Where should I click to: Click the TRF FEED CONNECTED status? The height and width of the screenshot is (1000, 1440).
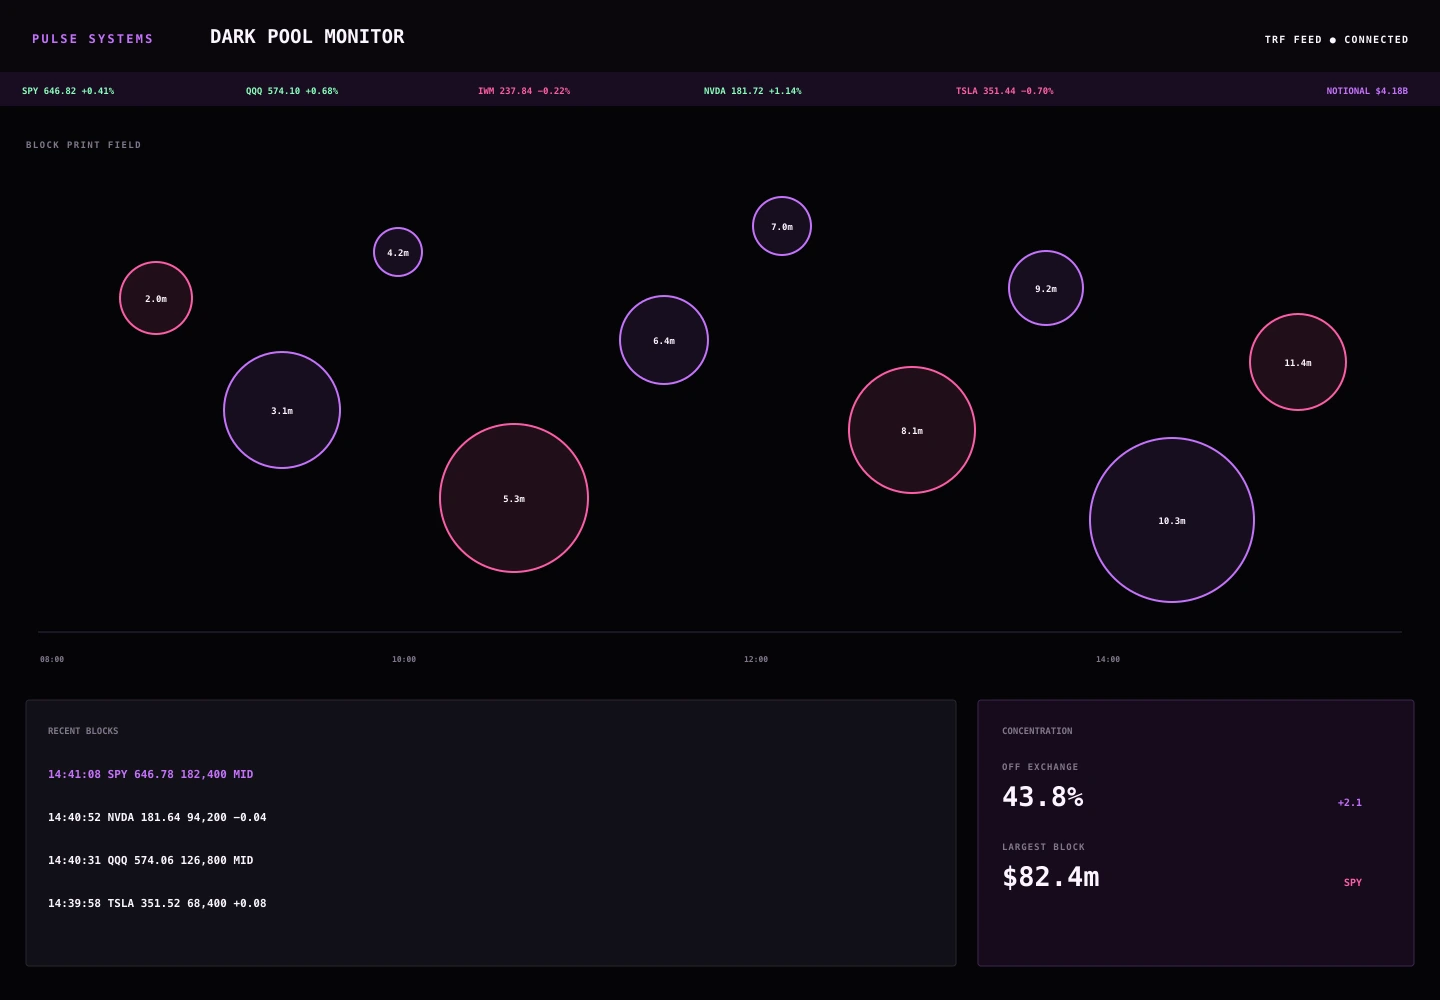1336,40
